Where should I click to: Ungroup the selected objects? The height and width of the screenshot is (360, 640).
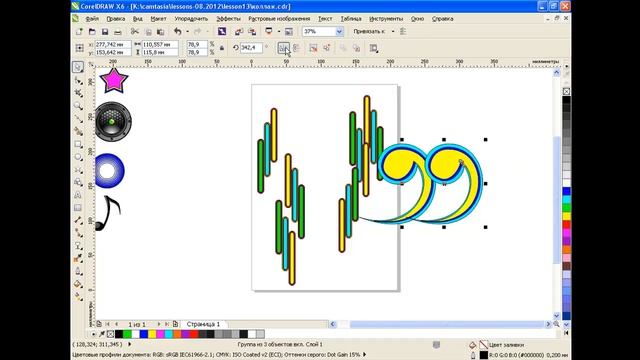[x=313, y=48]
